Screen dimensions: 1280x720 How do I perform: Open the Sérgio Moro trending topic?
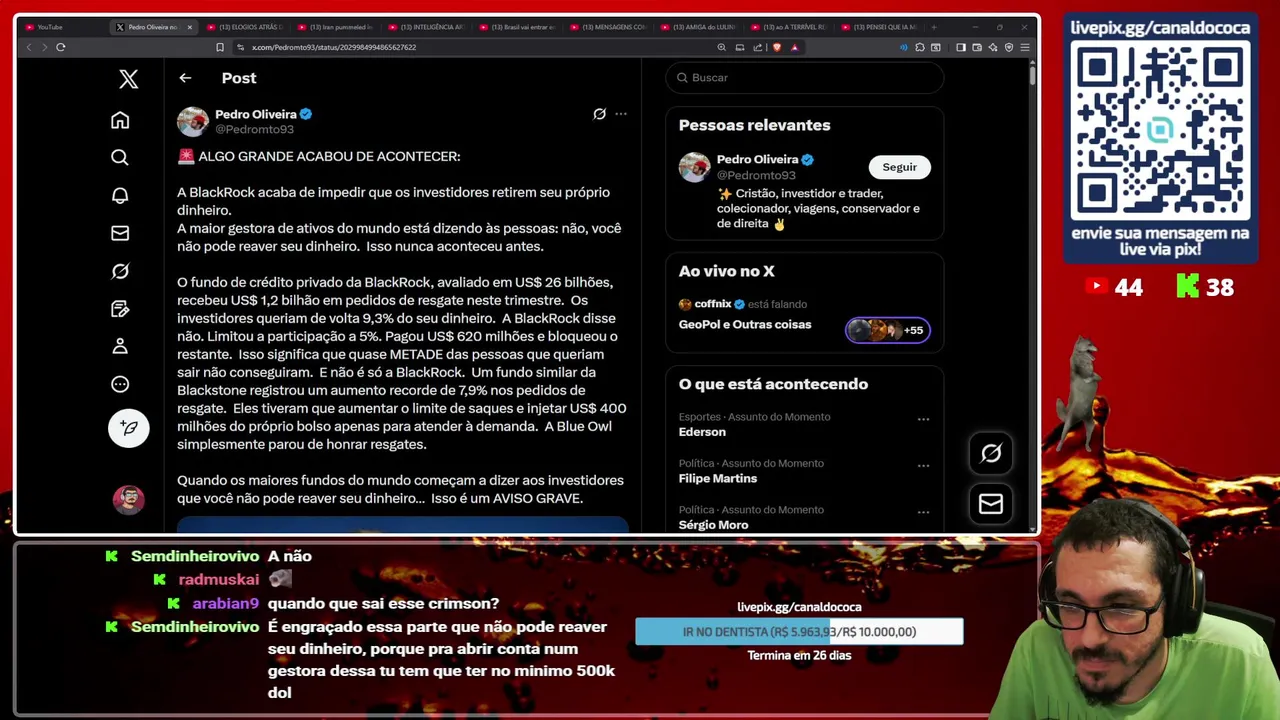click(x=713, y=525)
